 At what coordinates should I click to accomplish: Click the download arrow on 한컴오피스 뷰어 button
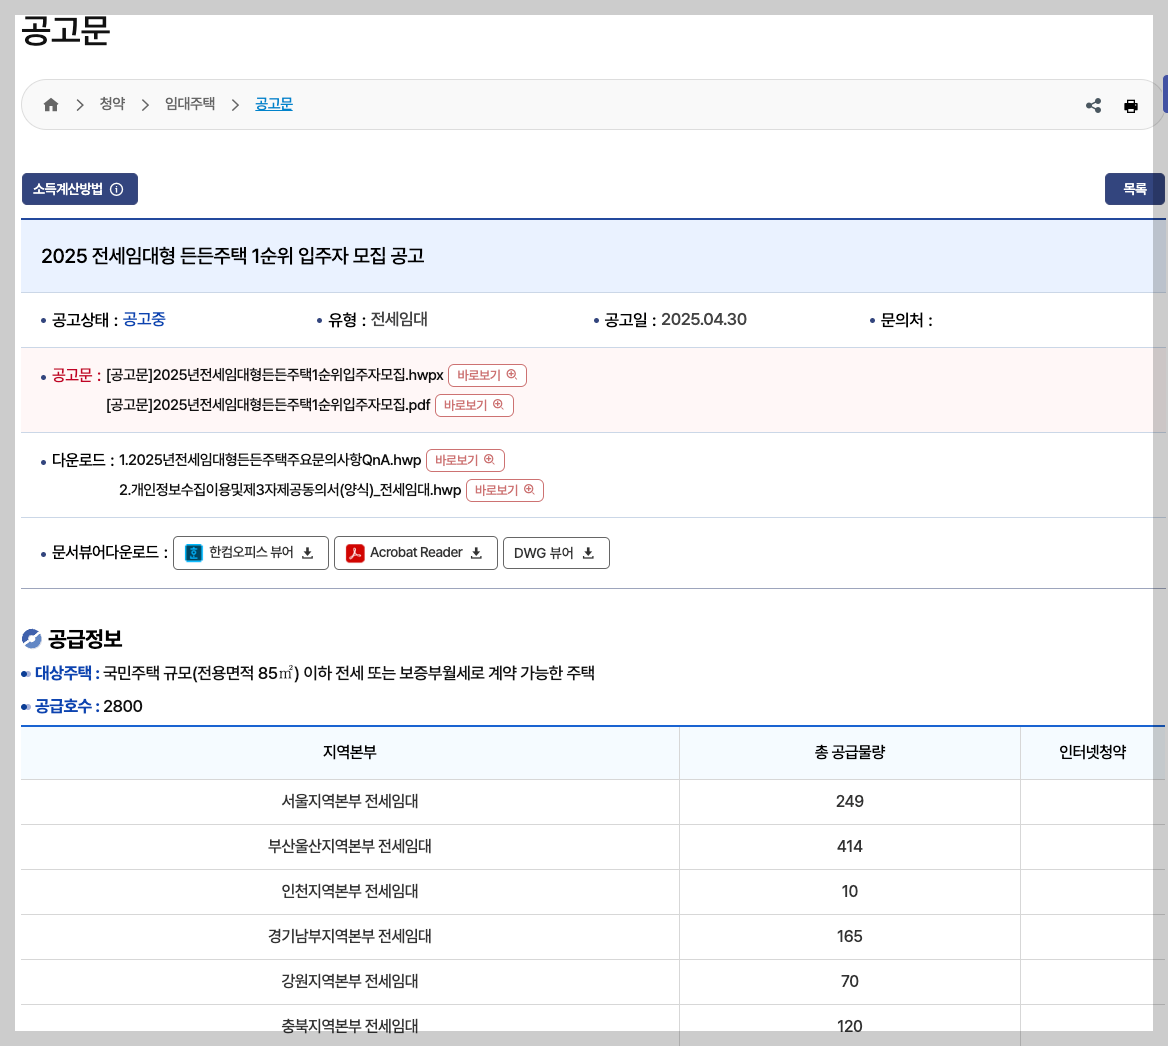(x=307, y=552)
